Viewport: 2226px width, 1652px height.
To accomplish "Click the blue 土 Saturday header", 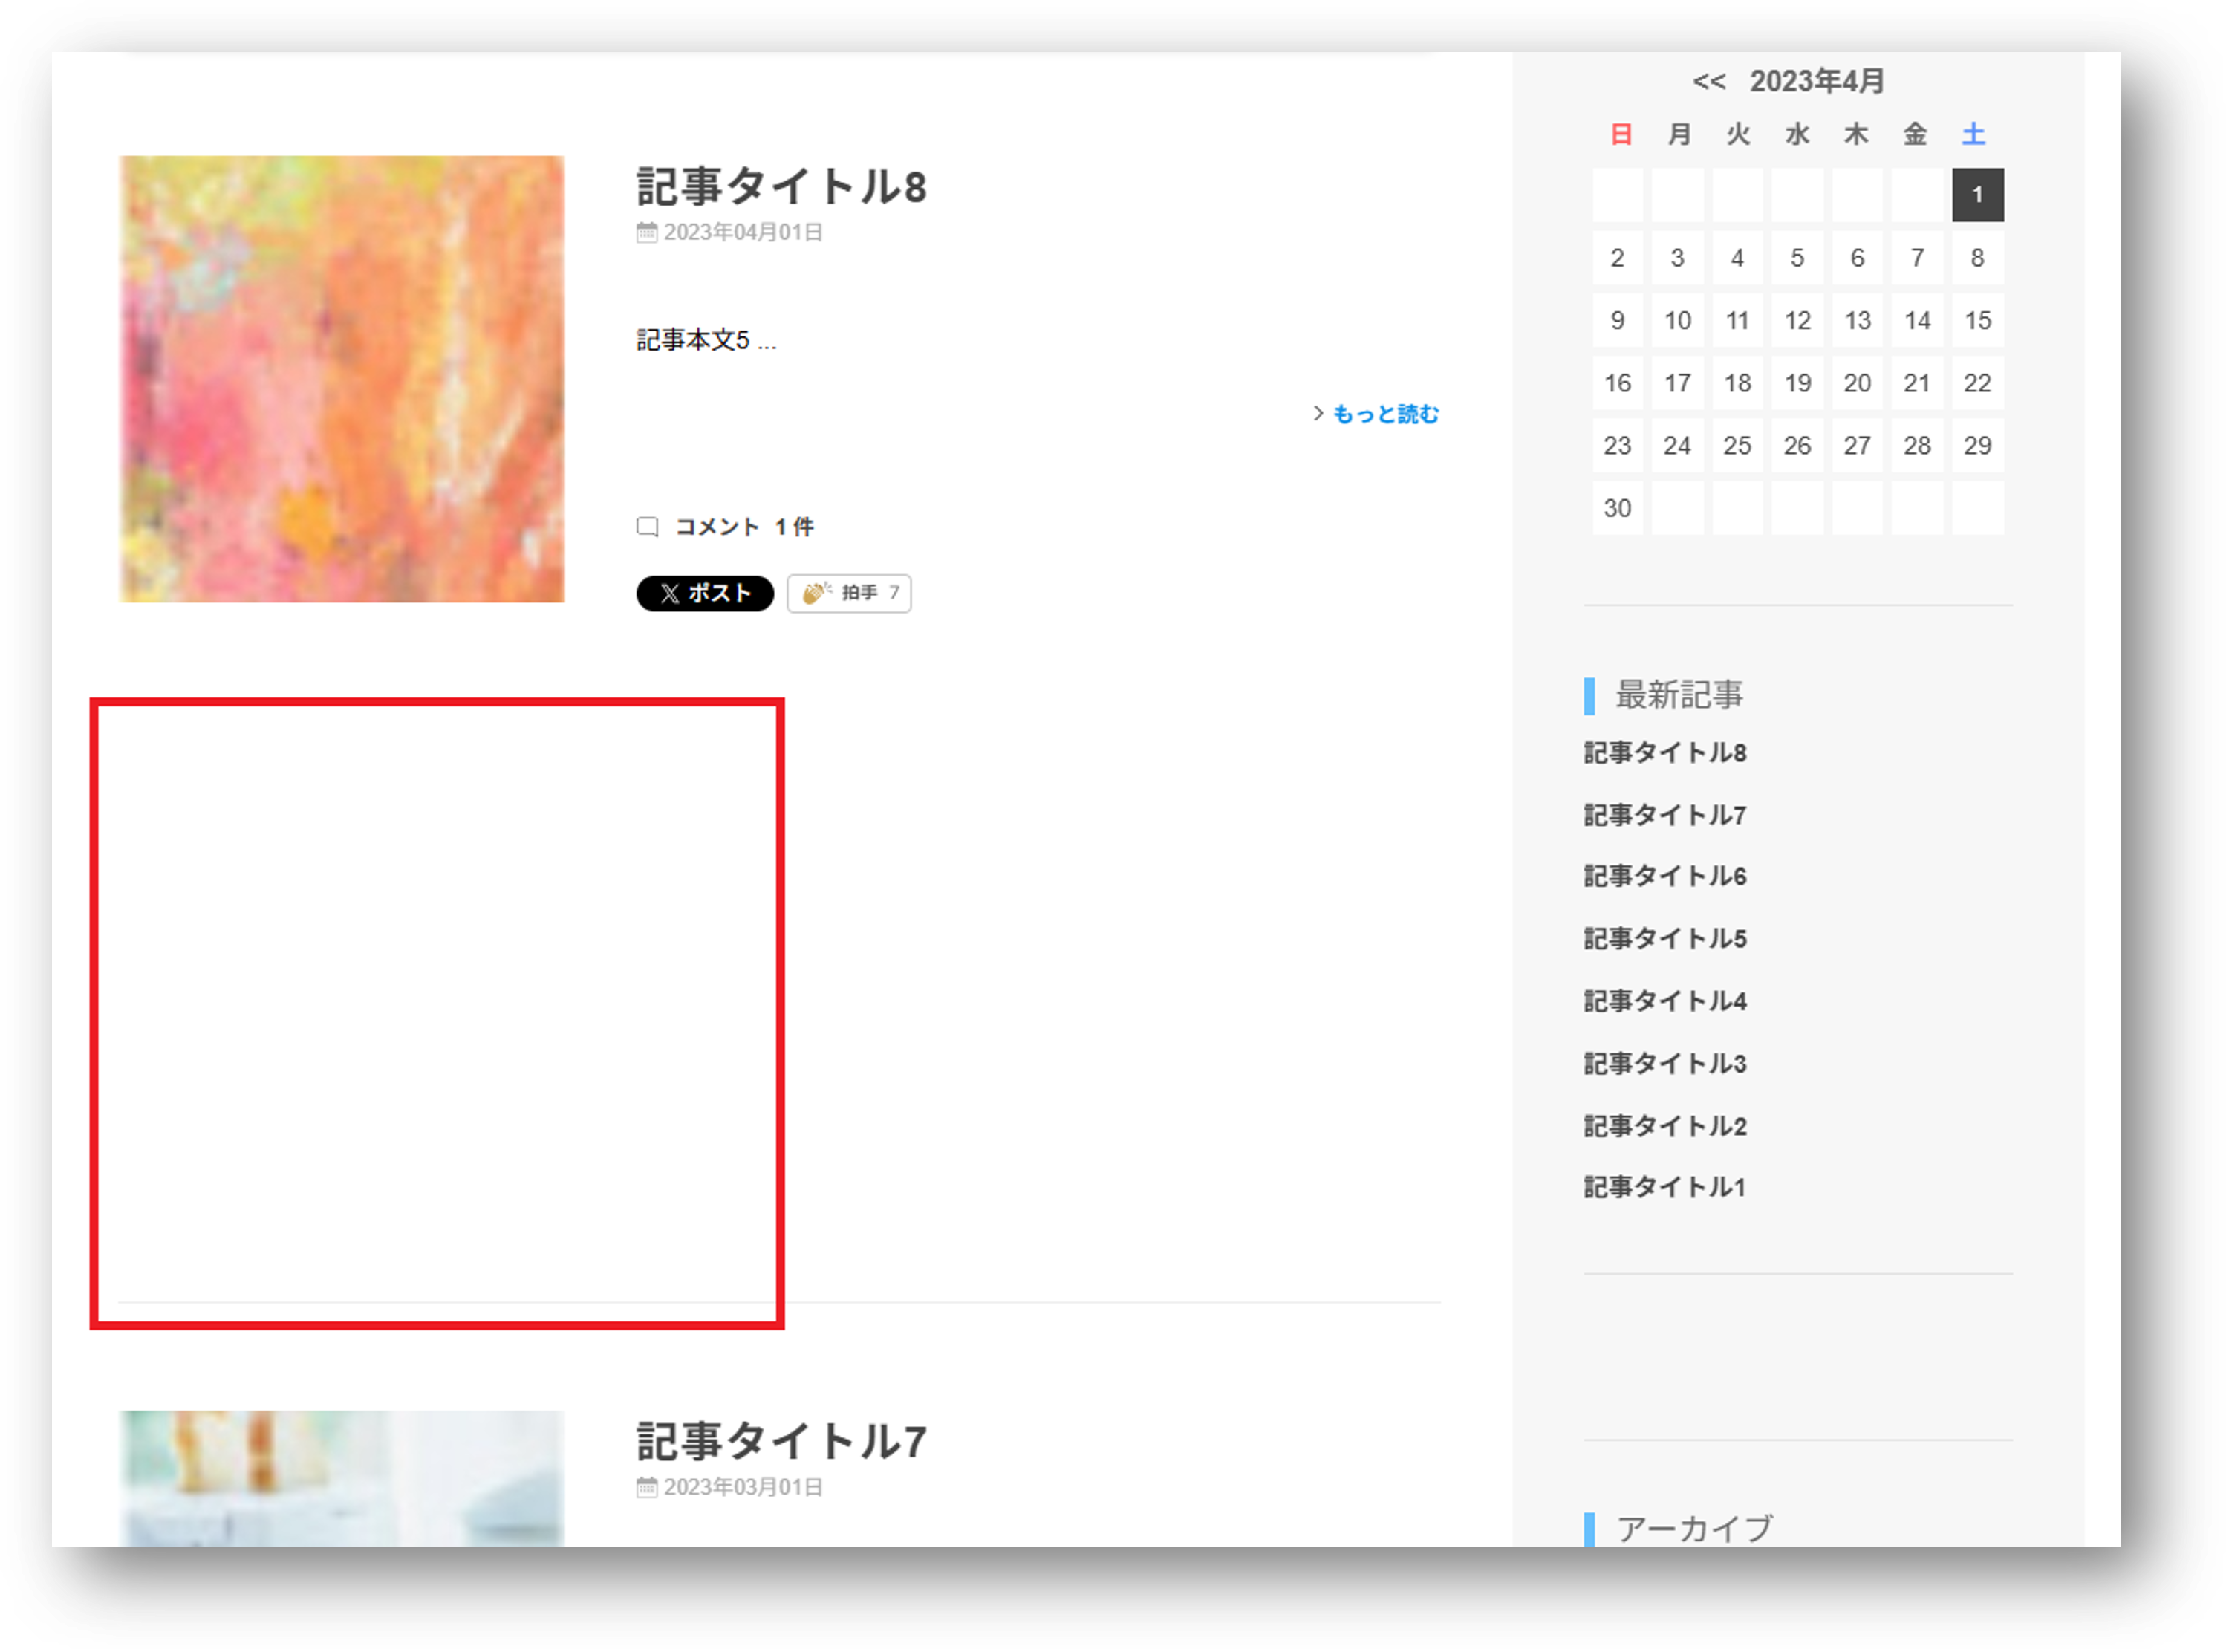I will (x=1973, y=134).
